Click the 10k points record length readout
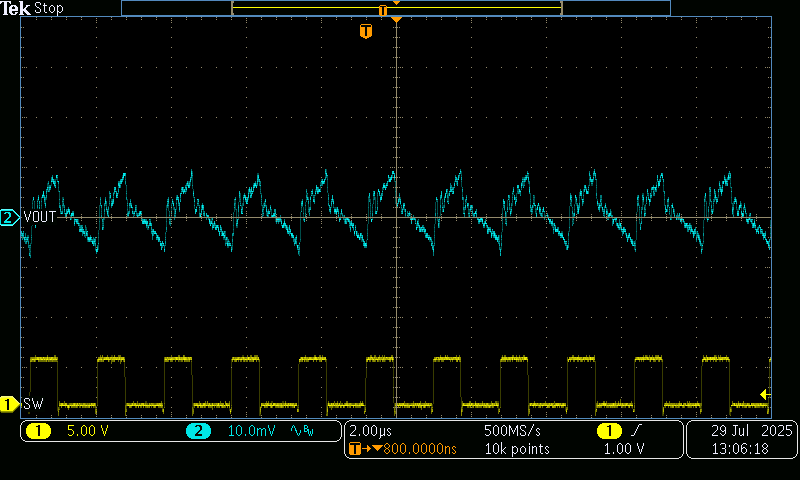The height and width of the screenshot is (480, 800). (516, 449)
